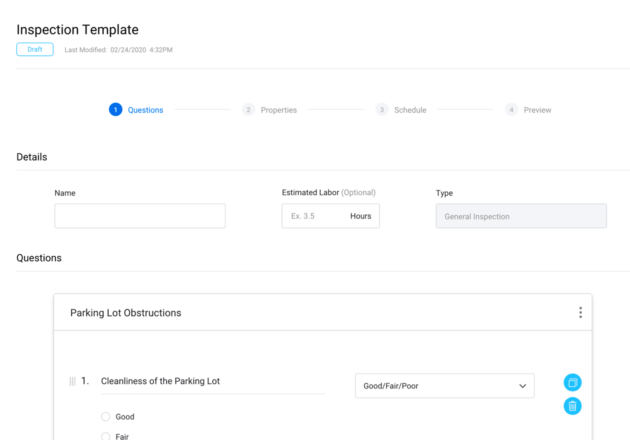Click the Name input field
The image size is (630, 440).
click(x=140, y=216)
